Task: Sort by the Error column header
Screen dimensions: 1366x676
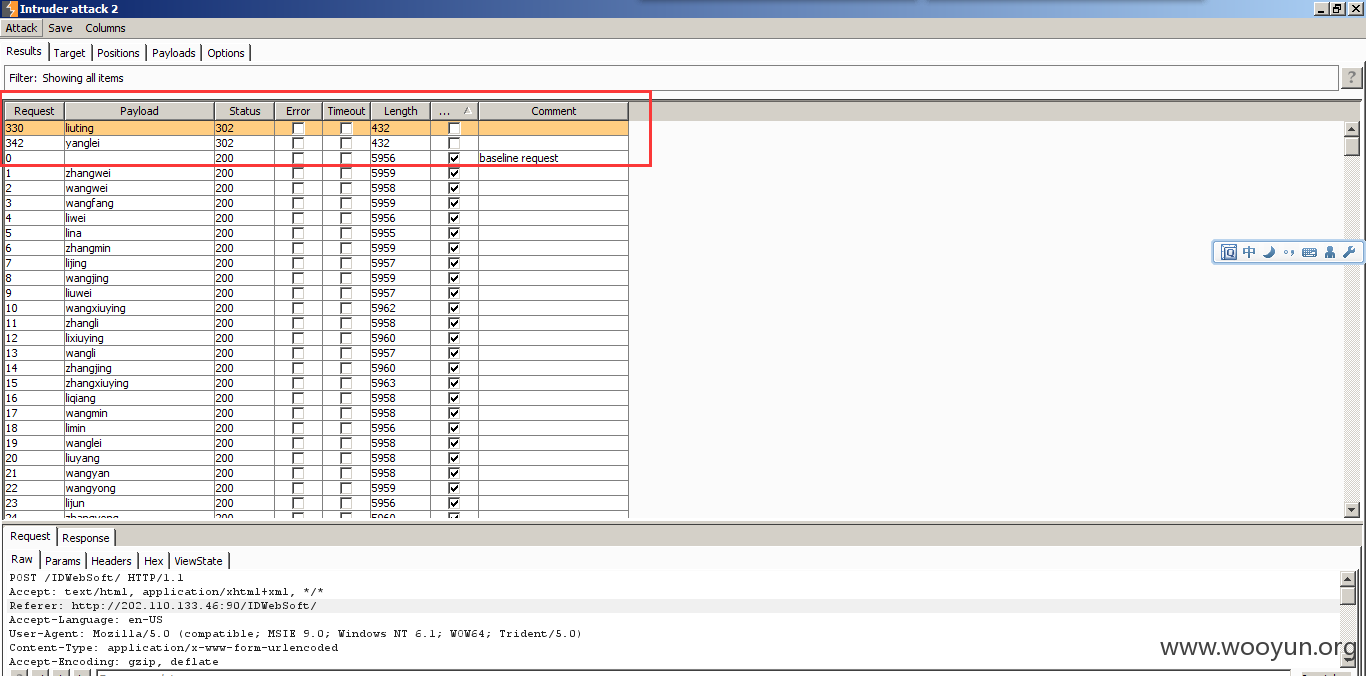Action: tap(298, 111)
